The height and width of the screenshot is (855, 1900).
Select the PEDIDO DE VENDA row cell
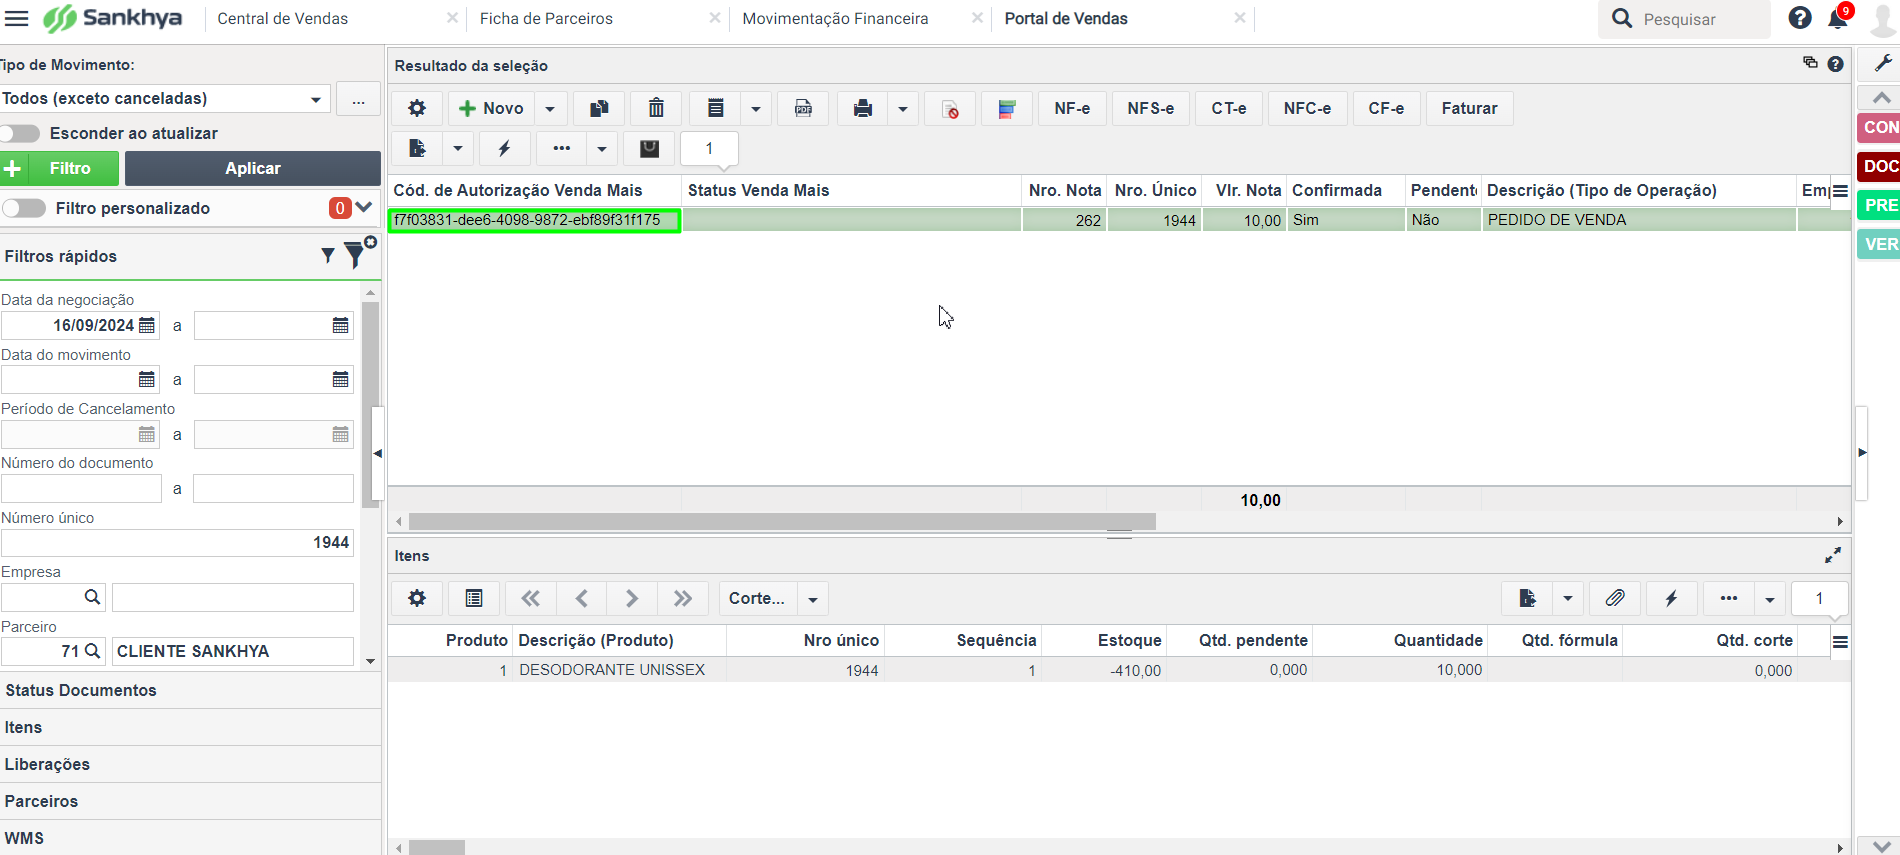pyautogui.click(x=1638, y=220)
